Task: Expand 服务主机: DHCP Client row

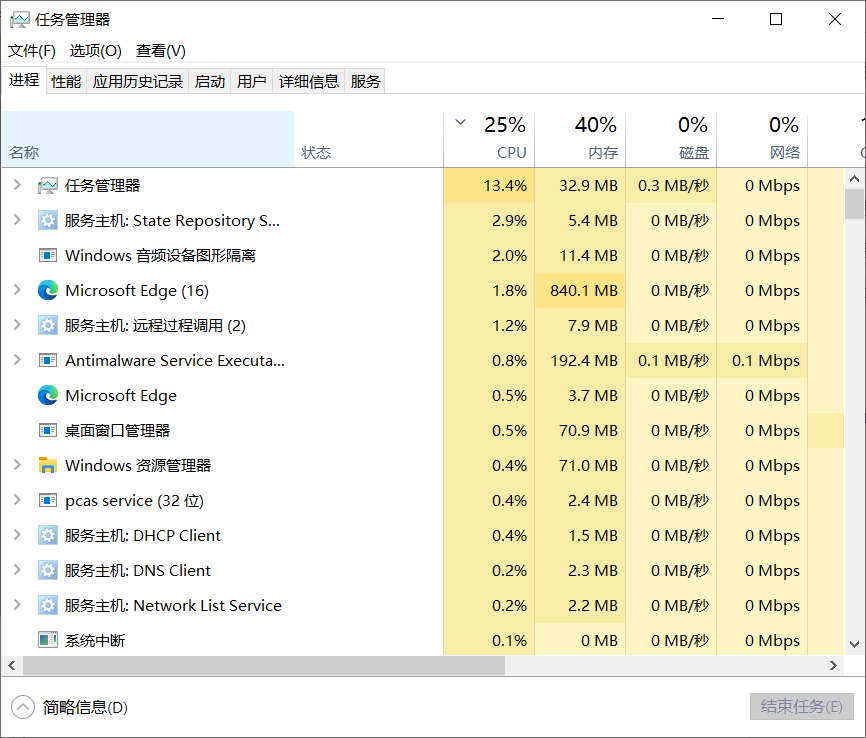Action: tap(17, 534)
